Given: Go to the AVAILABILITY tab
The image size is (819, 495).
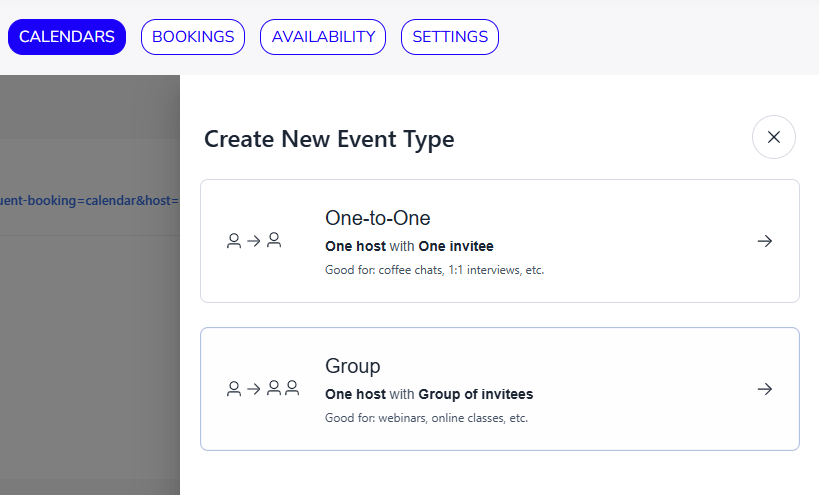Looking at the screenshot, I should (323, 37).
